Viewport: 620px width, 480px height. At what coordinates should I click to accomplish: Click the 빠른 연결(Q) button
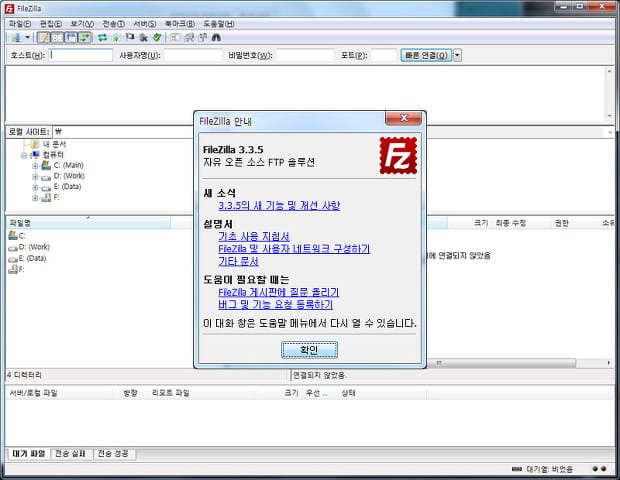[426, 55]
